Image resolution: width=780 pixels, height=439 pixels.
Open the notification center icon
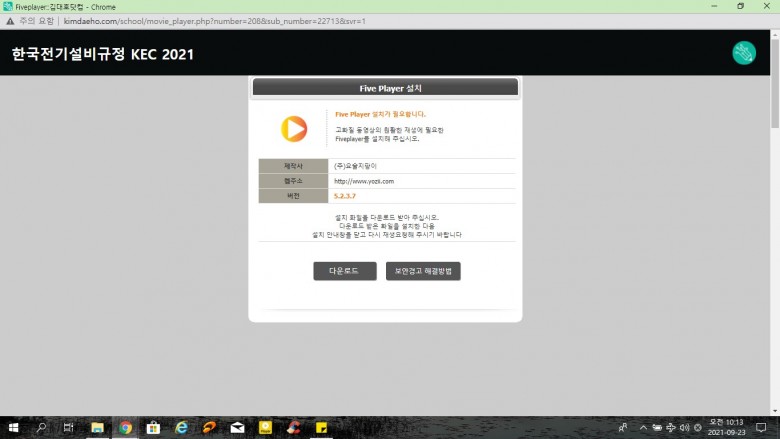(x=760, y=427)
